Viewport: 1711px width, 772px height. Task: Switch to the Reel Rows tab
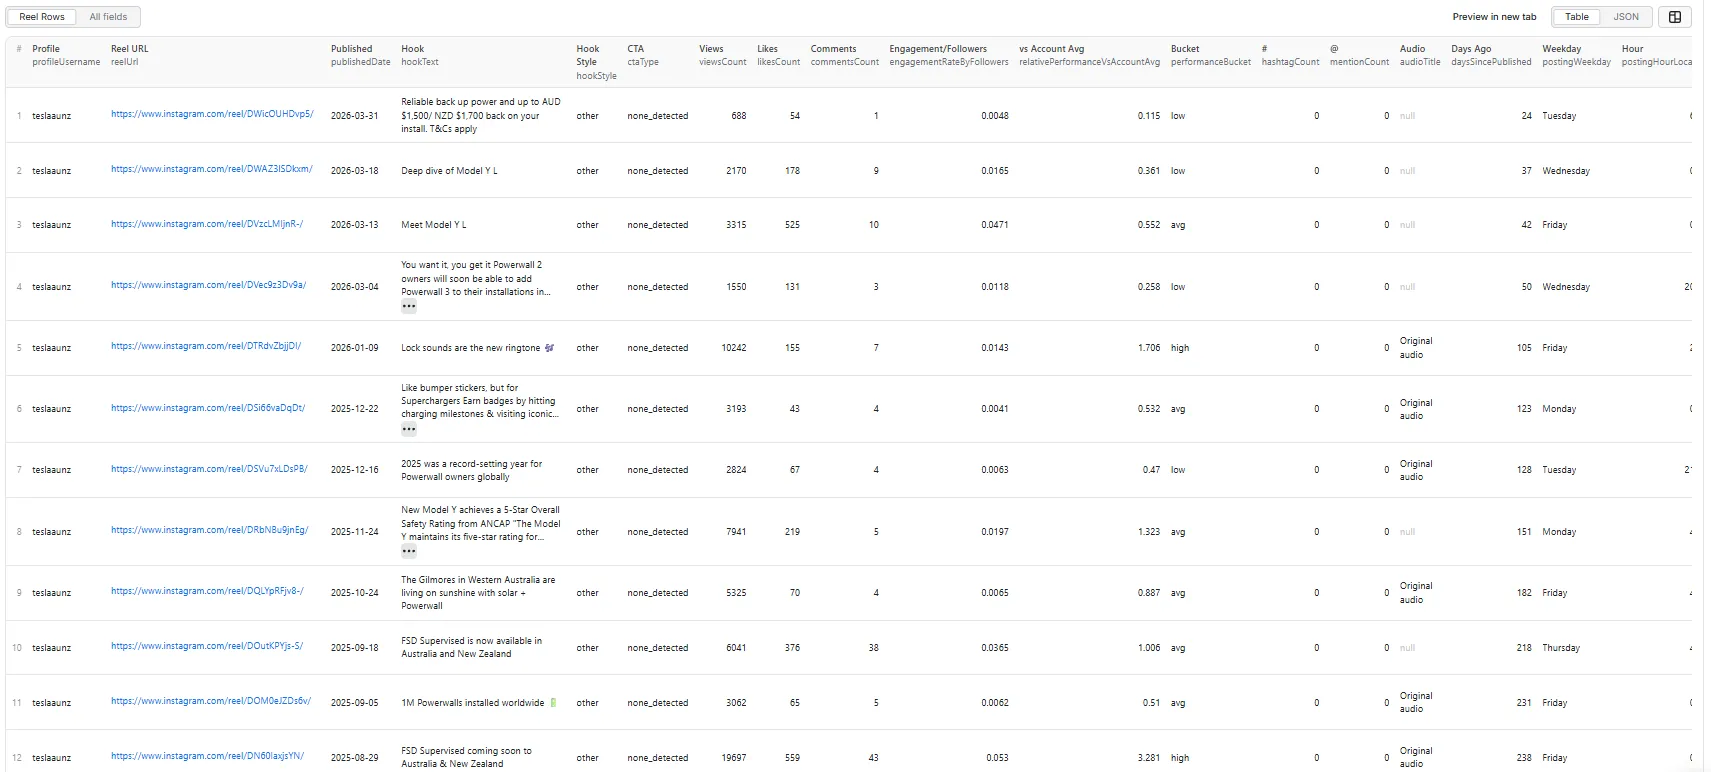click(42, 17)
